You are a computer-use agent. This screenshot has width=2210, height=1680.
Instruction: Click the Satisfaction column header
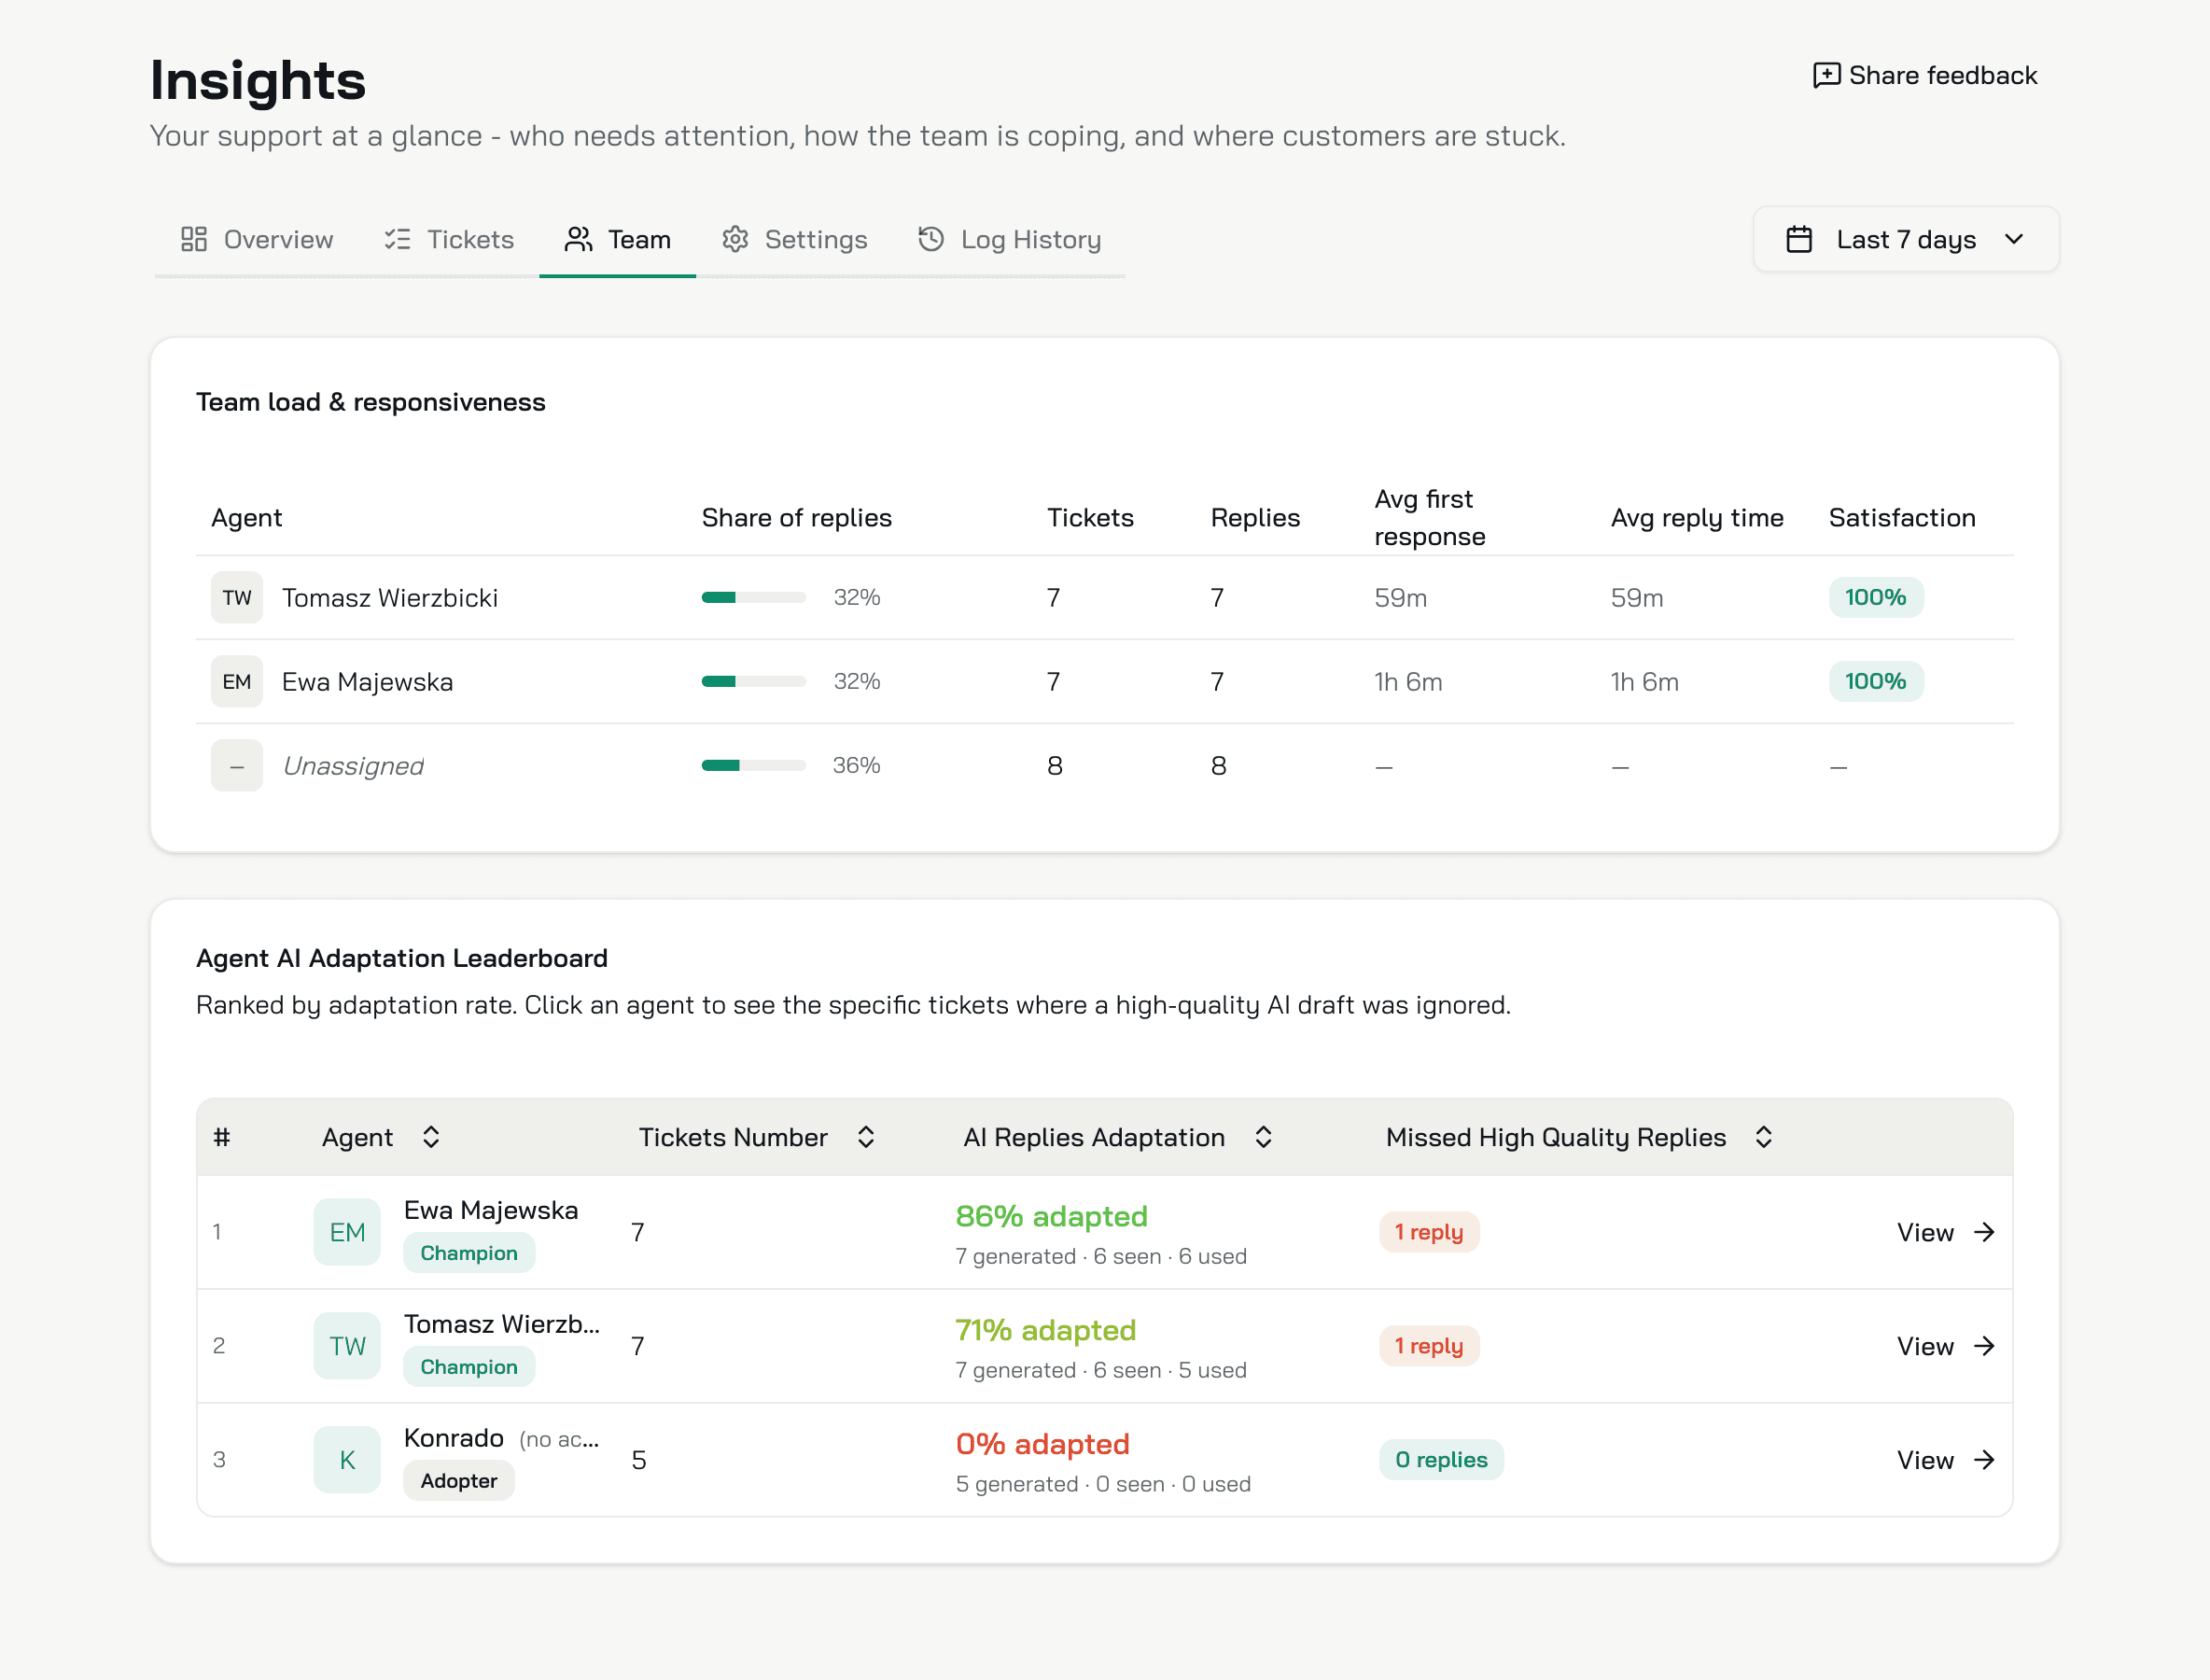(1901, 518)
